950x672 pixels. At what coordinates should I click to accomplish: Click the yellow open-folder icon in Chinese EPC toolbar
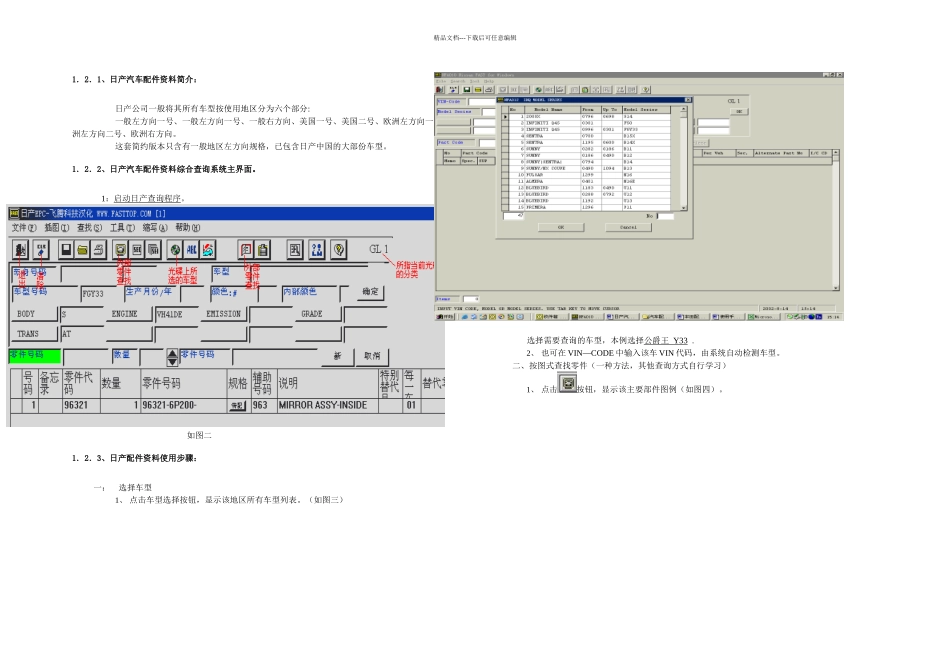[x=82, y=250]
